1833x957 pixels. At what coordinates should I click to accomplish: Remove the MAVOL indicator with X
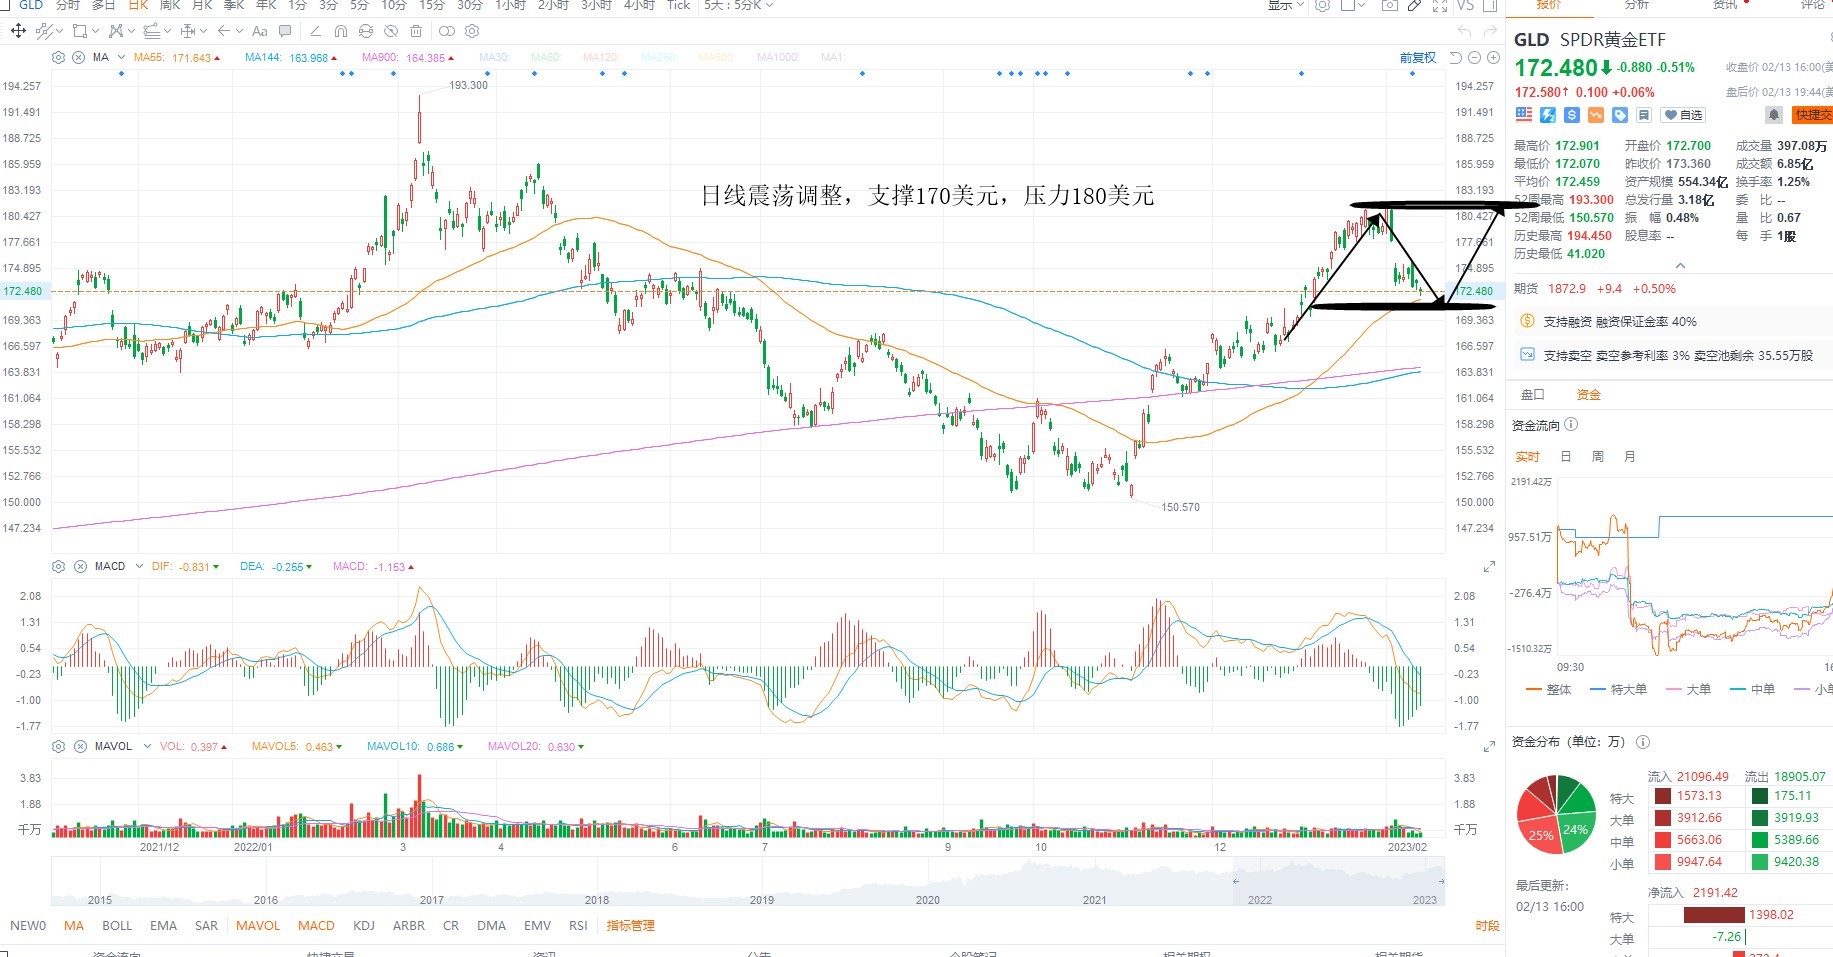(78, 746)
